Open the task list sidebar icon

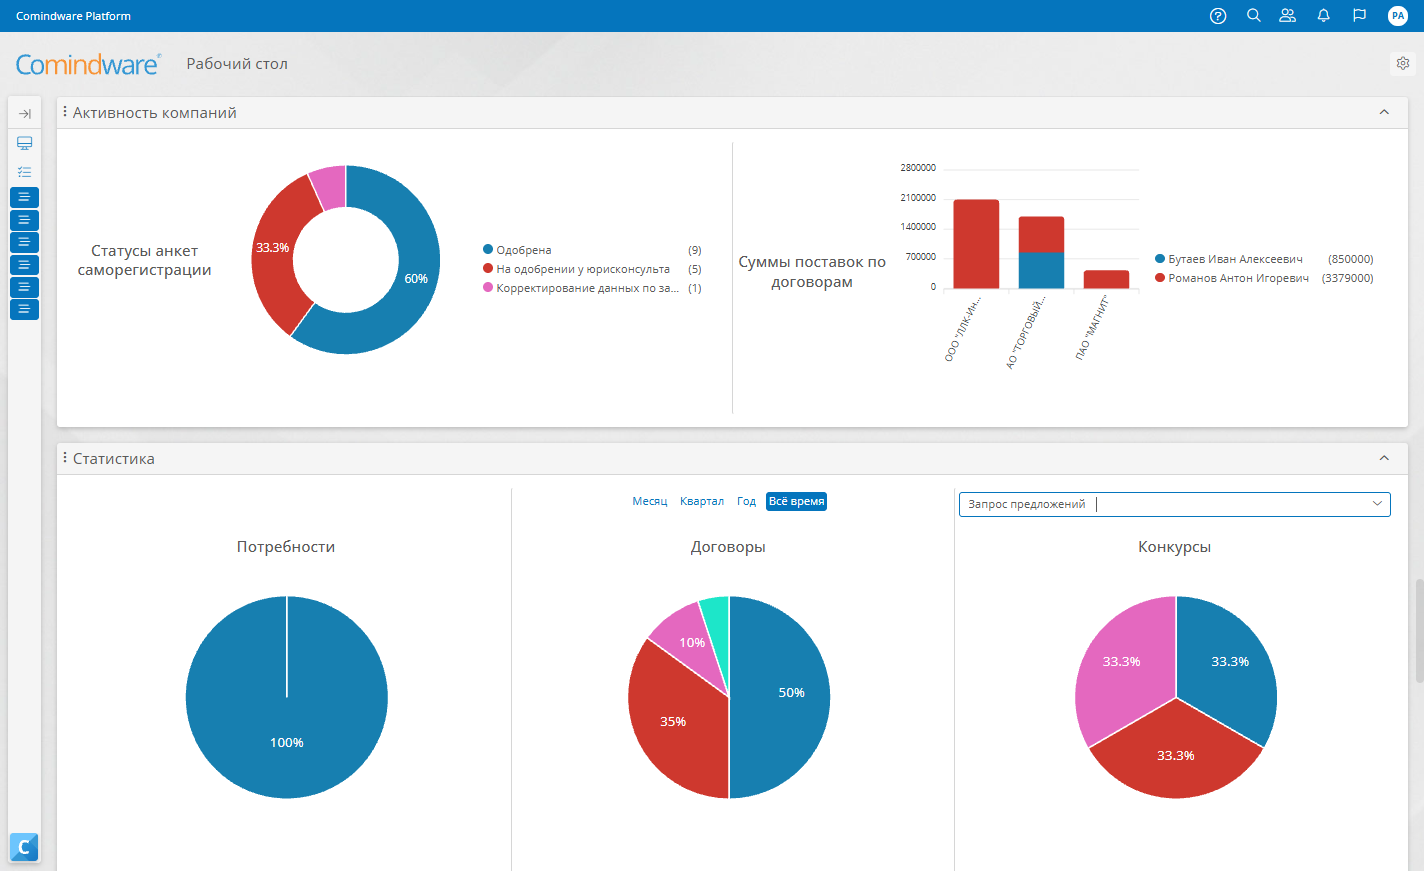pos(25,172)
